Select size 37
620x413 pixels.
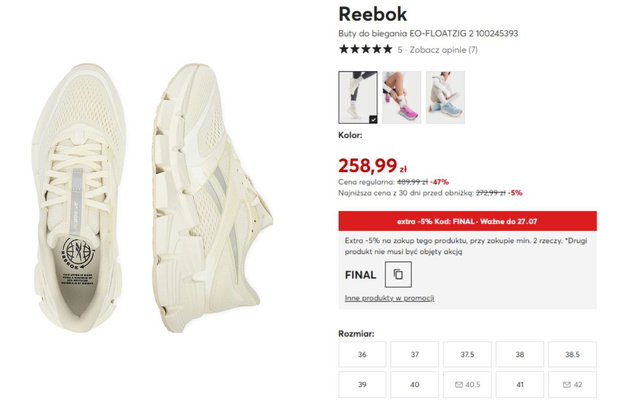(415, 354)
